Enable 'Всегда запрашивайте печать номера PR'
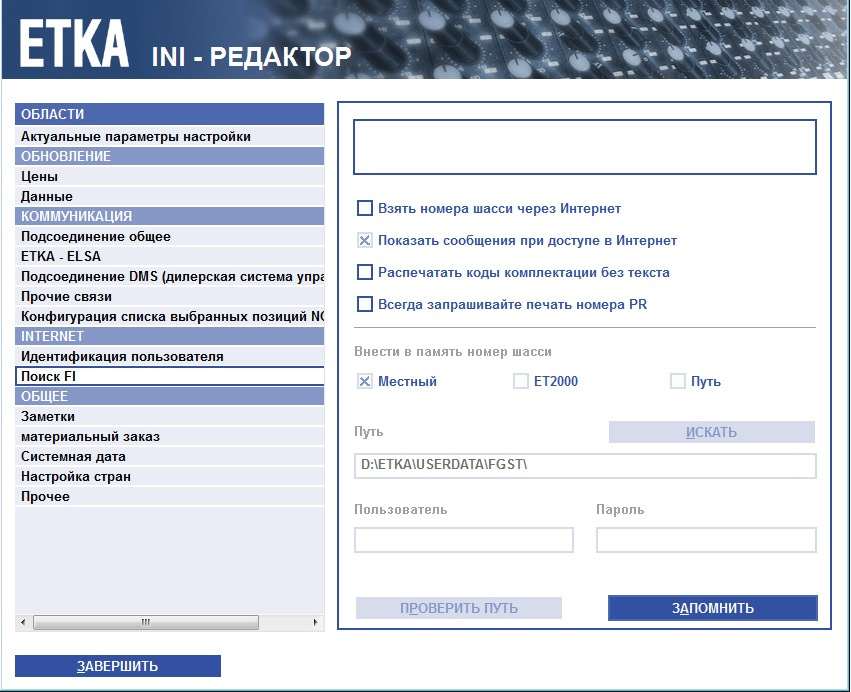This screenshot has height=692, width=851. [365, 304]
